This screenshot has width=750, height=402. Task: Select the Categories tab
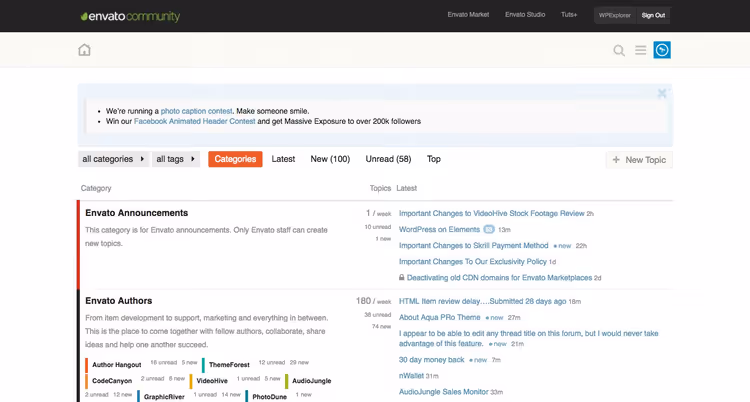(235, 159)
